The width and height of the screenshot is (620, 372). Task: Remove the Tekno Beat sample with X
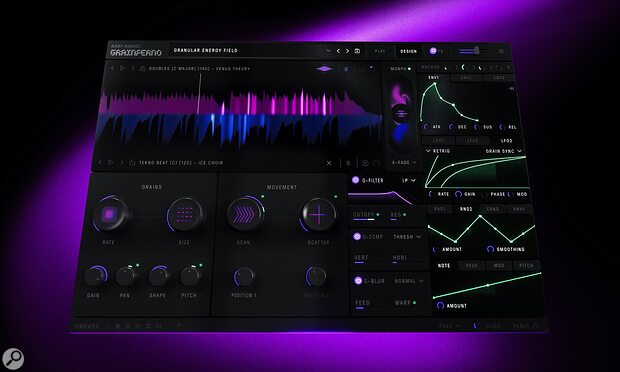pos(329,163)
